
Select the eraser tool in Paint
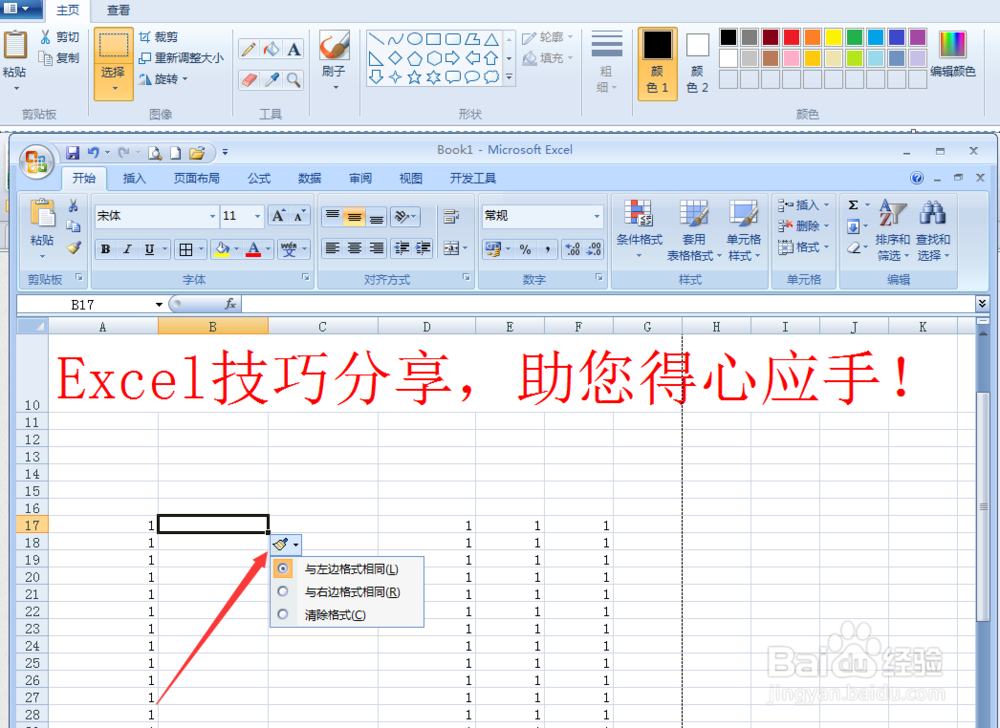tap(247, 80)
